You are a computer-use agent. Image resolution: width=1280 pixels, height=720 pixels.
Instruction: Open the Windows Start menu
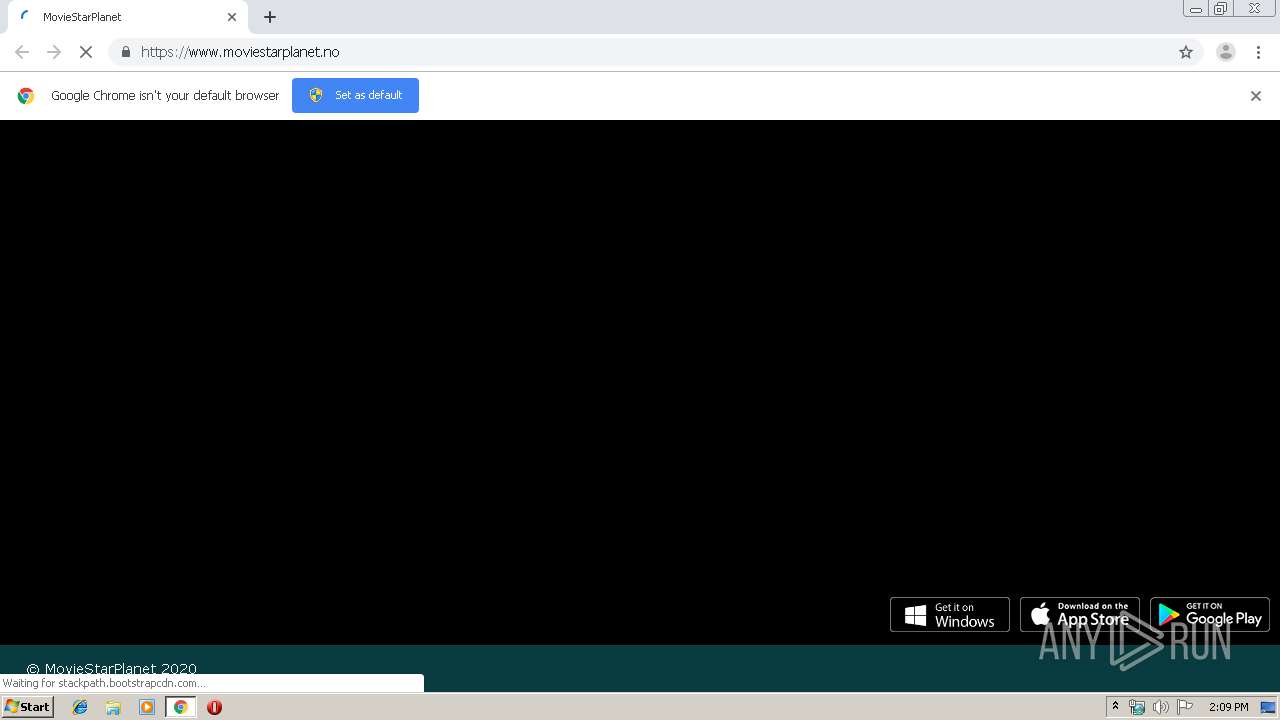[28, 707]
